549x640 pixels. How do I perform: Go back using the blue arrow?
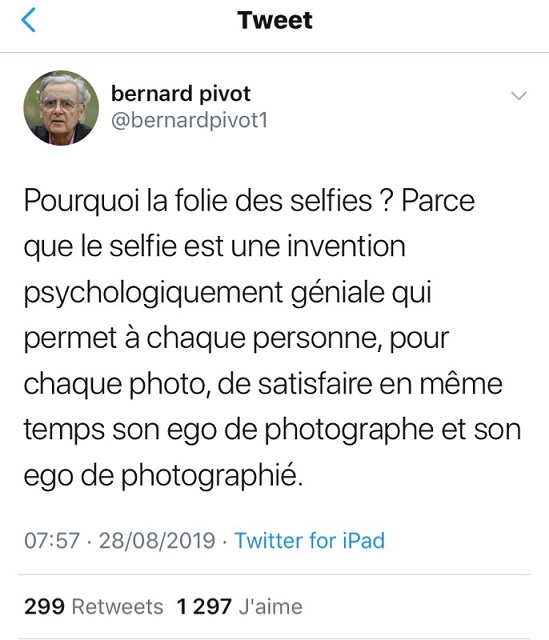tap(28, 20)
